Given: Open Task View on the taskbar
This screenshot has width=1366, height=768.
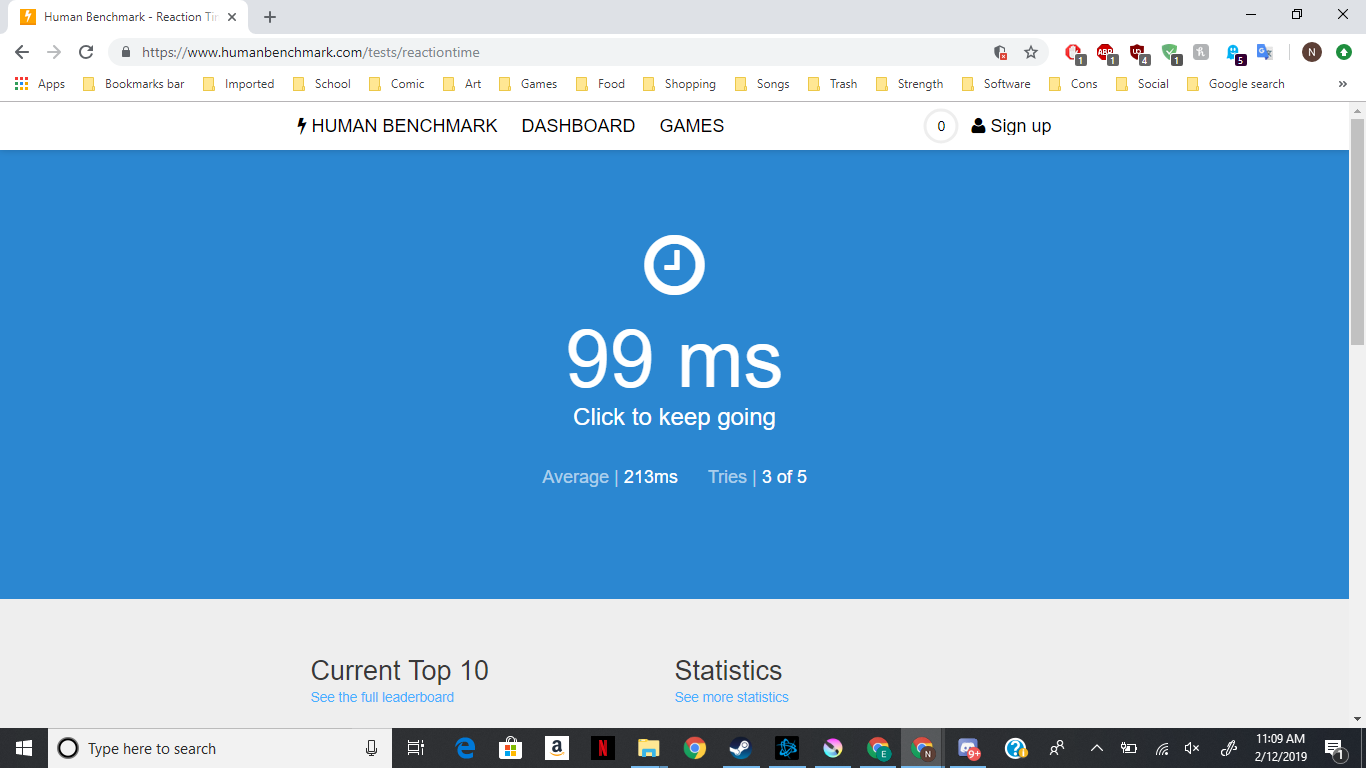Looking at the screenshot, I should 416,748.
